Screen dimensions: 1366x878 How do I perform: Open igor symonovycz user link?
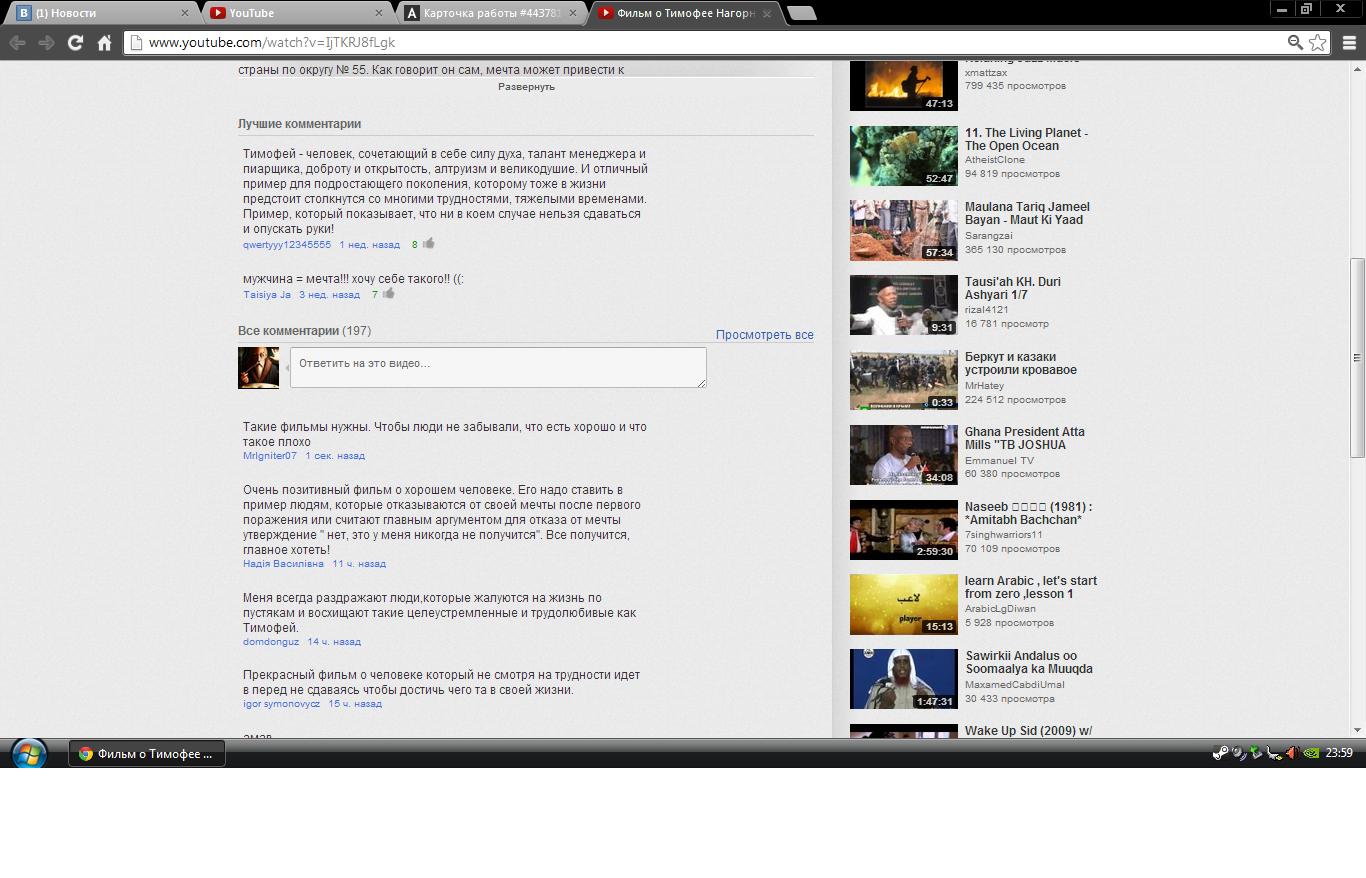tap(281, 703)
